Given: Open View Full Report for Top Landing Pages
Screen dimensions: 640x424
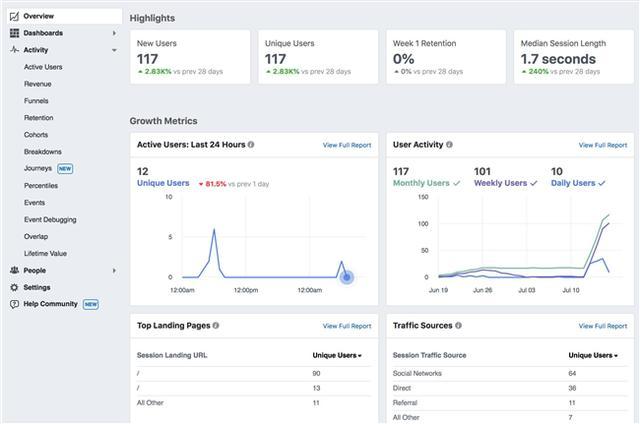Looking at the screenshot, I should [x=346, y=326].
